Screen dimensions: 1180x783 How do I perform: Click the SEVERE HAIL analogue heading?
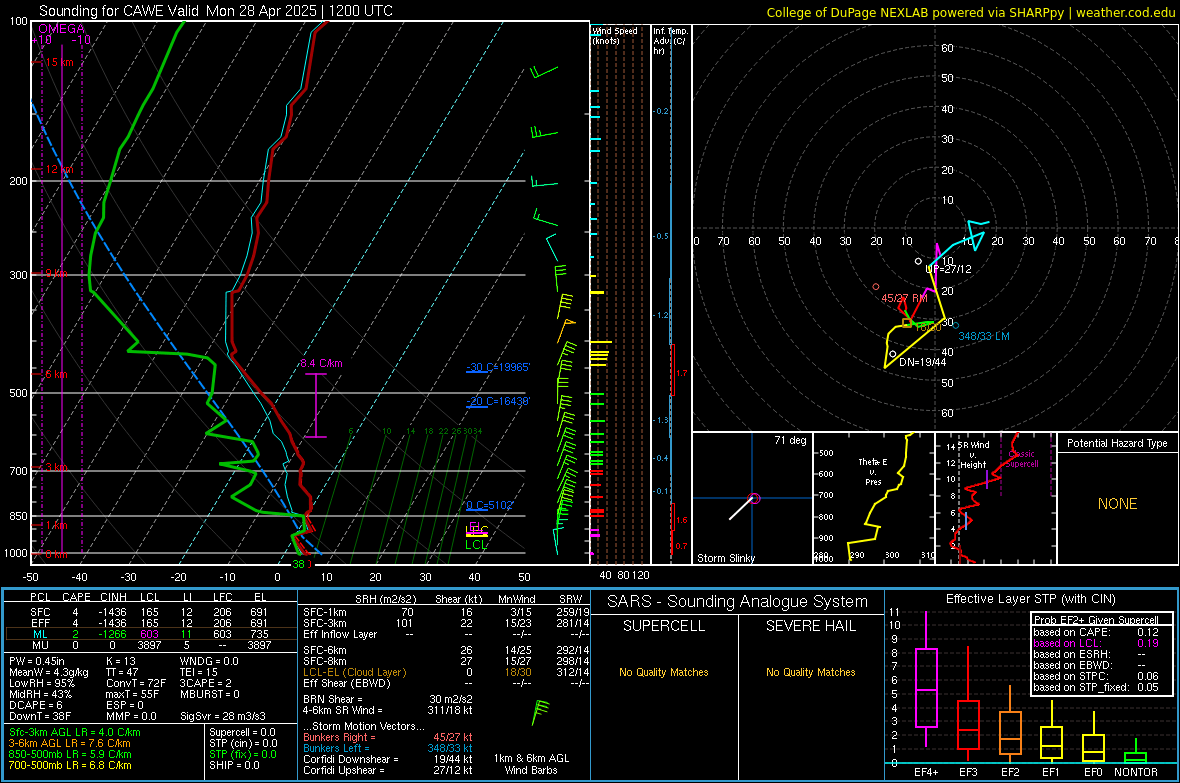coord(810,626)
